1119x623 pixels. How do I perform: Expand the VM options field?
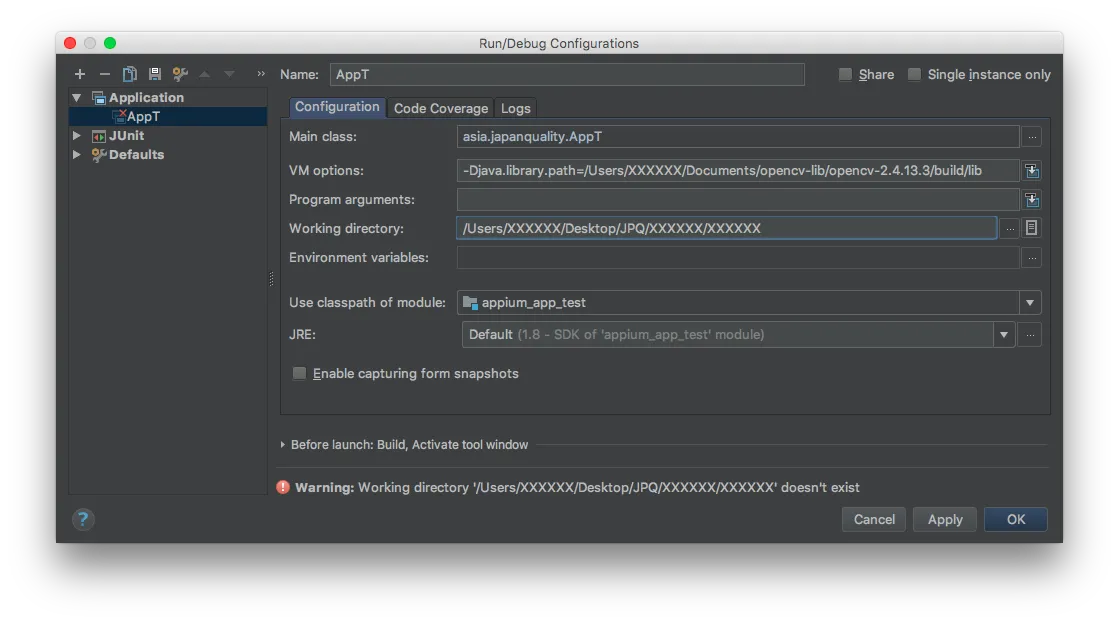(1031, 170)
